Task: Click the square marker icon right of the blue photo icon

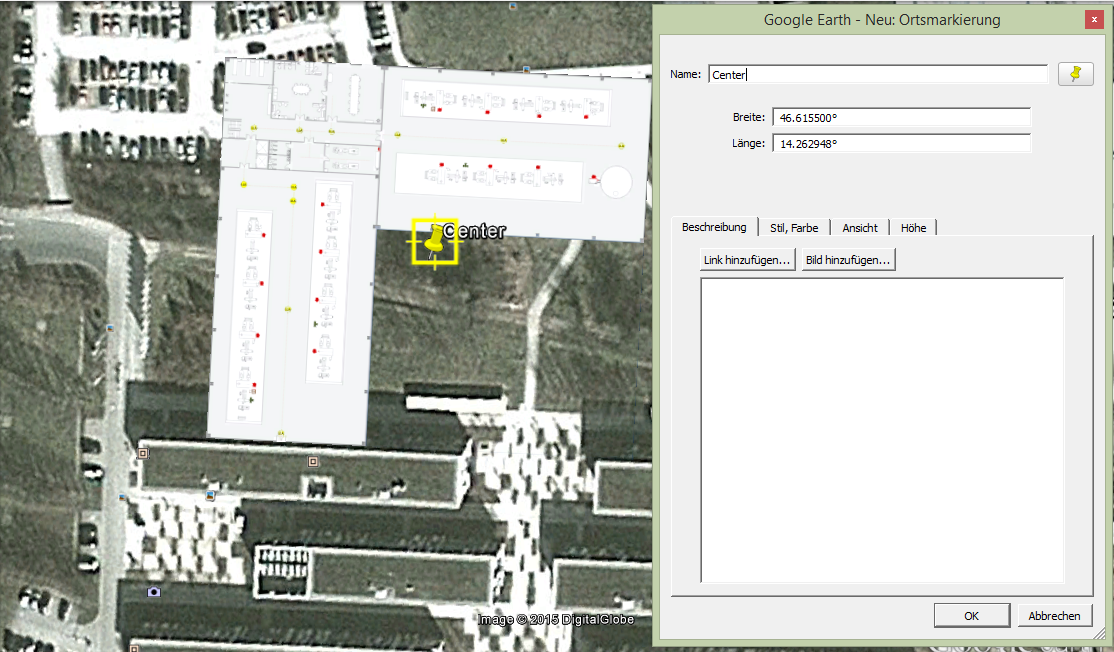Action: point(313,462)
